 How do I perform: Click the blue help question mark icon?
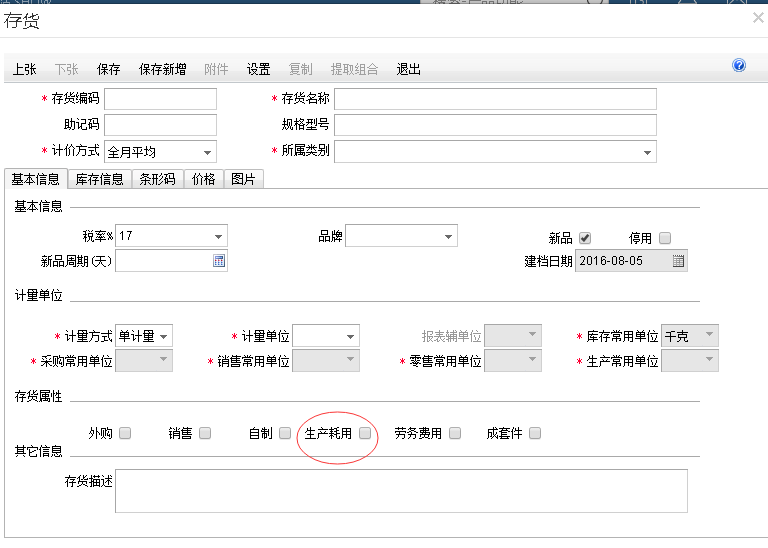pos(739,66)
